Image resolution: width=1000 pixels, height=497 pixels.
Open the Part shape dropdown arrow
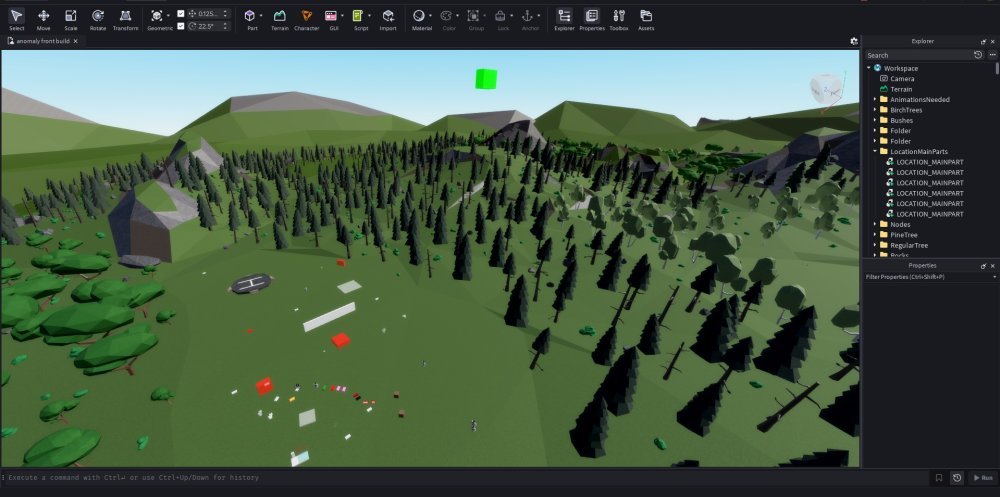(262, 15)
